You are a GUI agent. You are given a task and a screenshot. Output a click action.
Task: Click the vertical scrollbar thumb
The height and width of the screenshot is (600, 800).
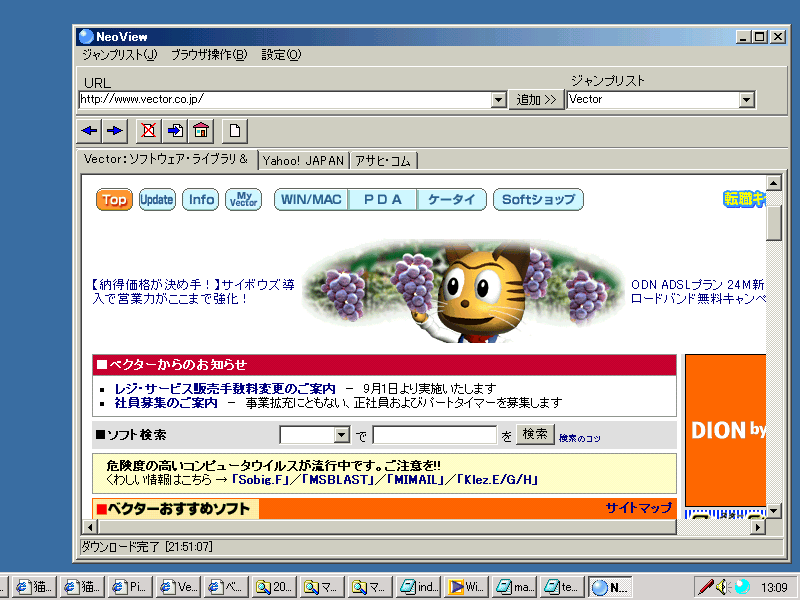773,222
